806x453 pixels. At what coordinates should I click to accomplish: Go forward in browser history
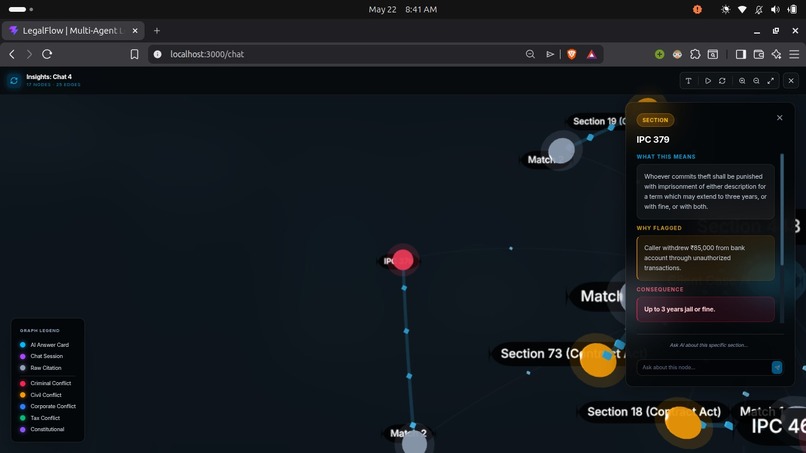[29, 54]
